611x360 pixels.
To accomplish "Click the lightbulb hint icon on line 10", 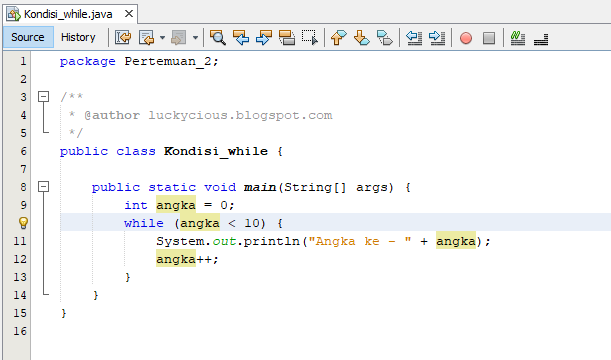I will (x=23, y=223).
